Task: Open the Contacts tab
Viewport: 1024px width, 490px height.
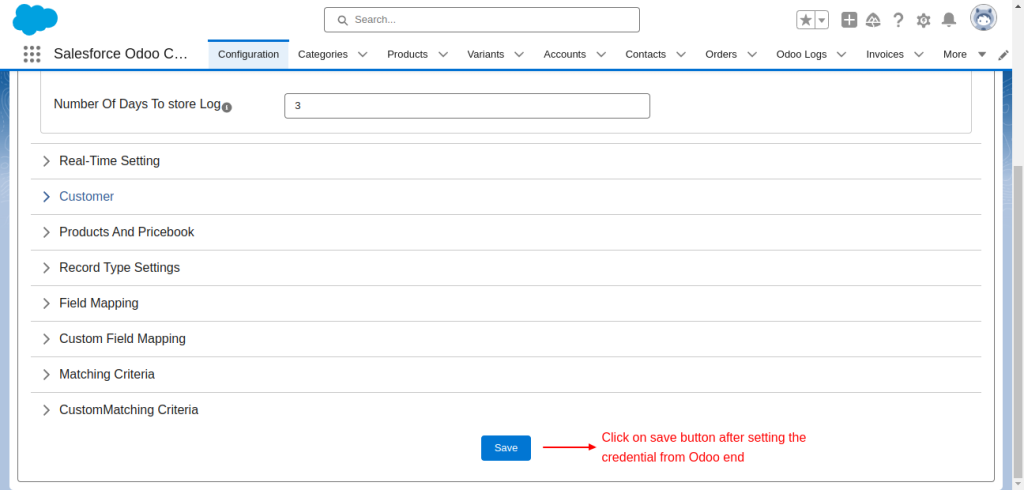Action: tap(645, 54)
